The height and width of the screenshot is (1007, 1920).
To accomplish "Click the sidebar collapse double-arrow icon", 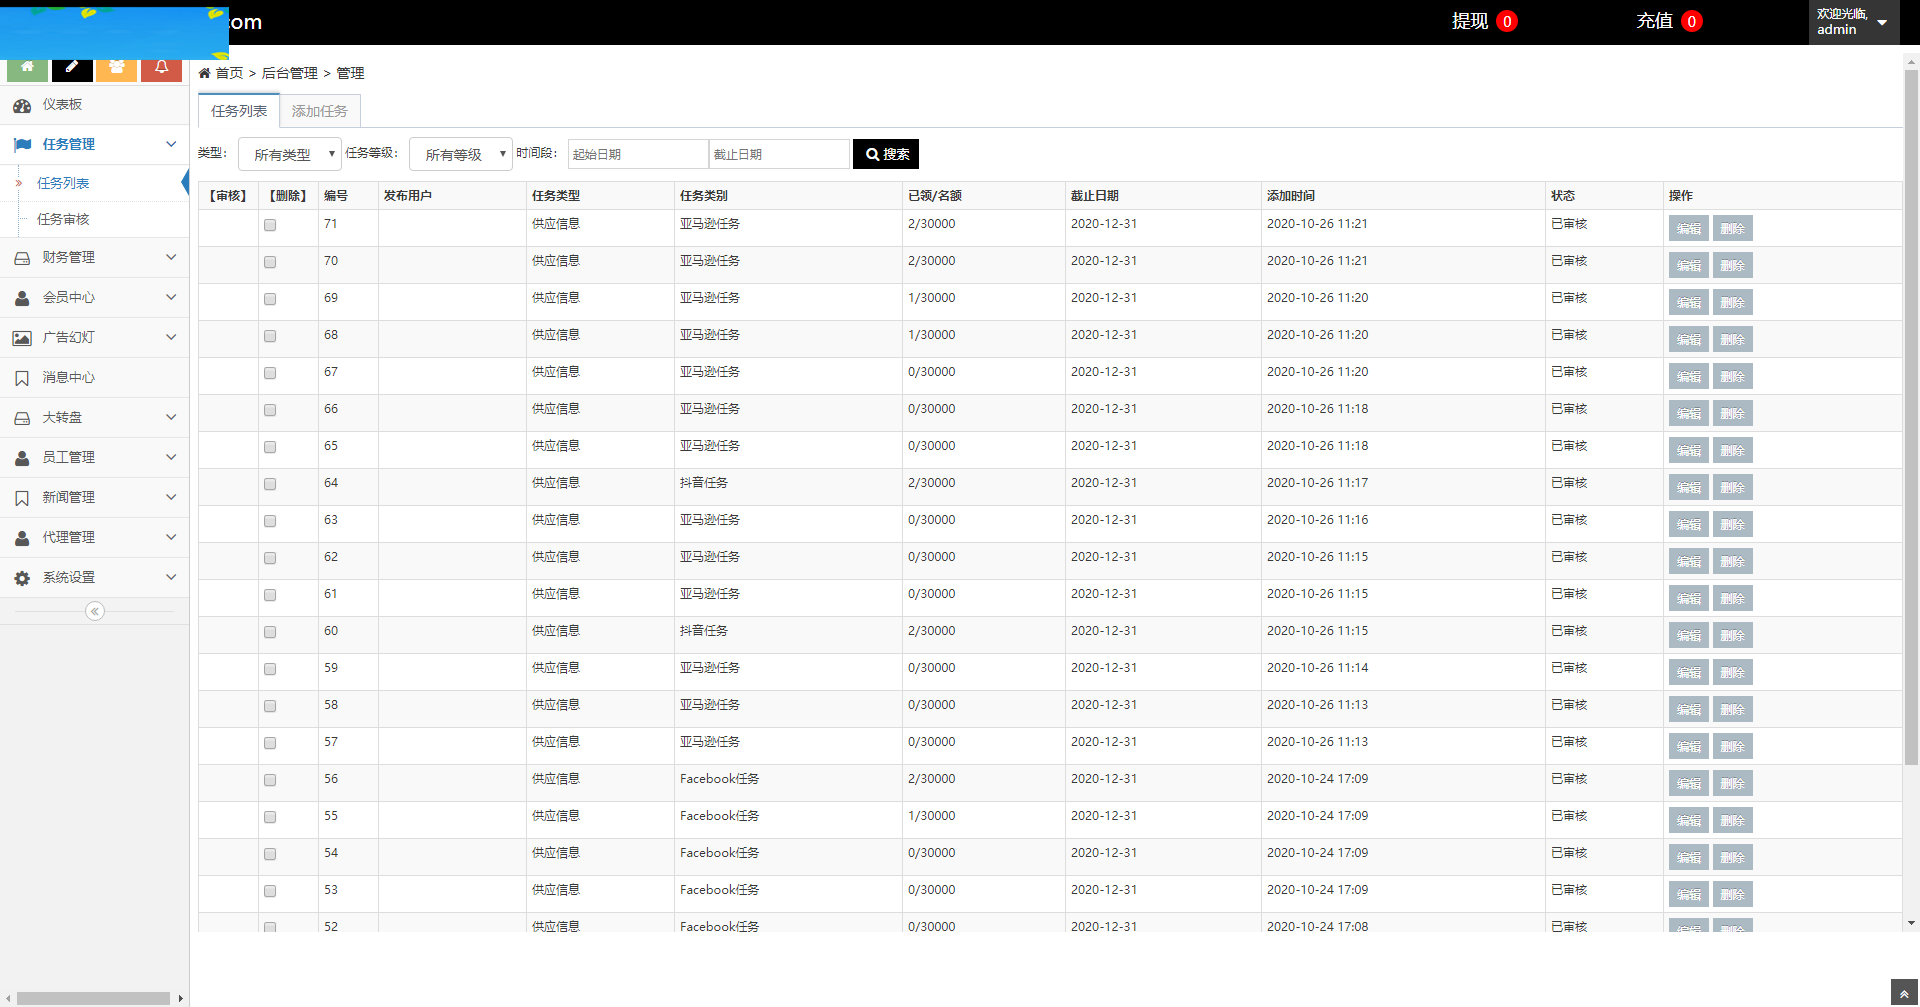I will pyautogui.click(x=95, y=611).
